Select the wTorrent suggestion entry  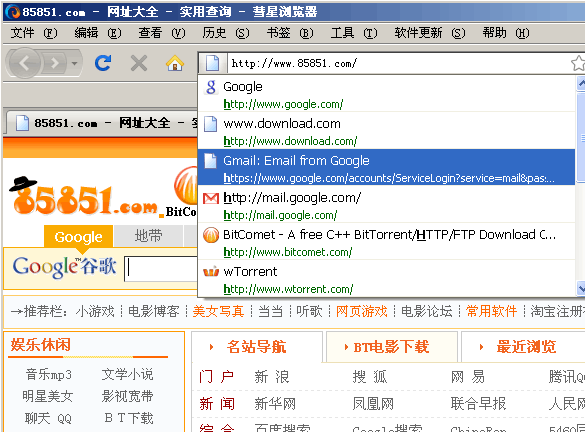(x=387, y=278)
